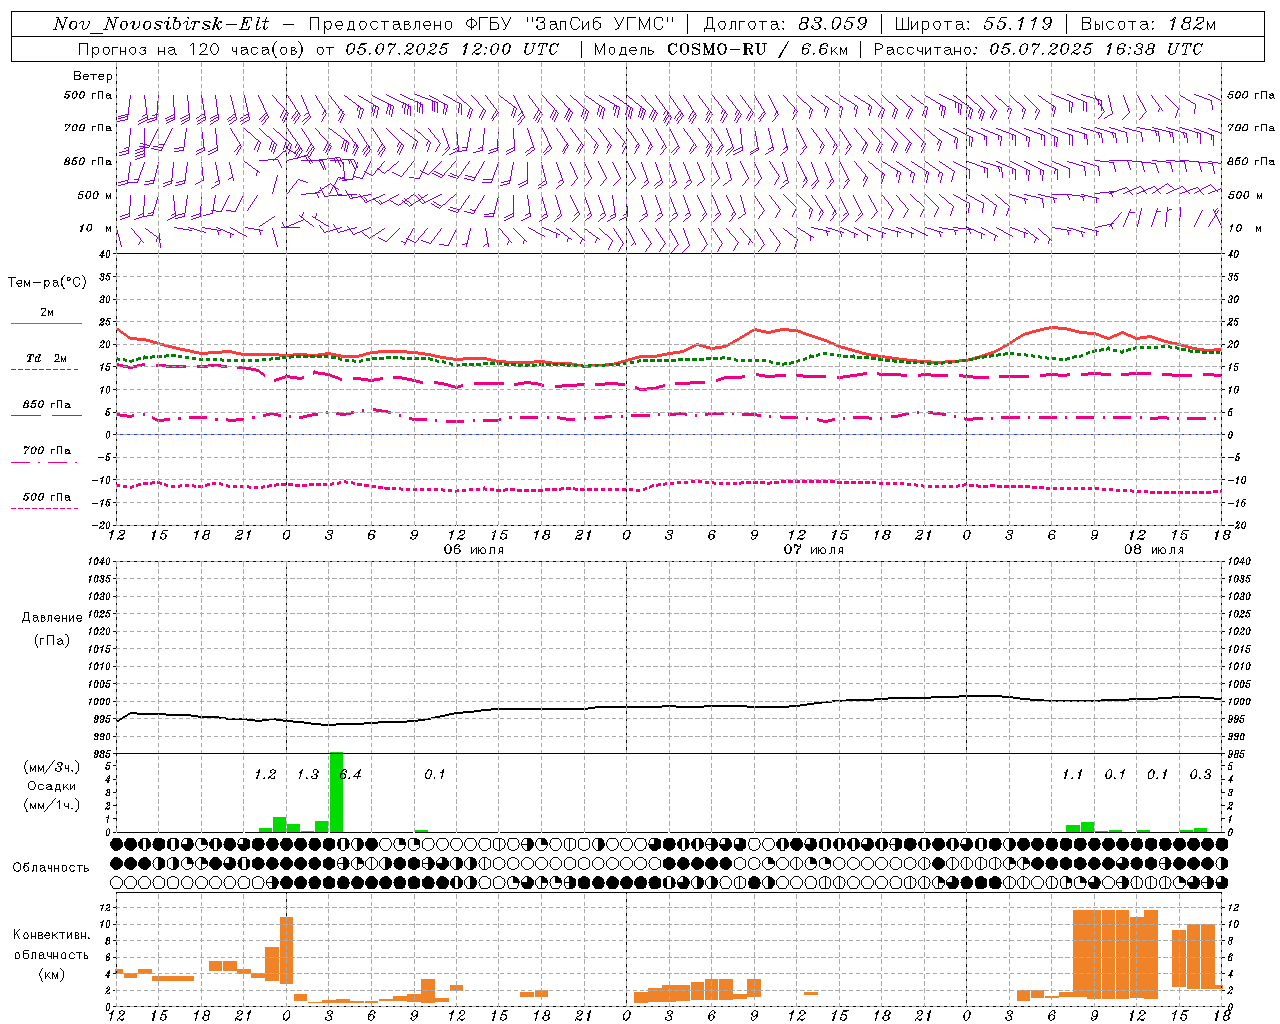Screen dimensions: 1280x1024
Task: Click the precipitation total 1.2
Action: click(x=265, y=774)
